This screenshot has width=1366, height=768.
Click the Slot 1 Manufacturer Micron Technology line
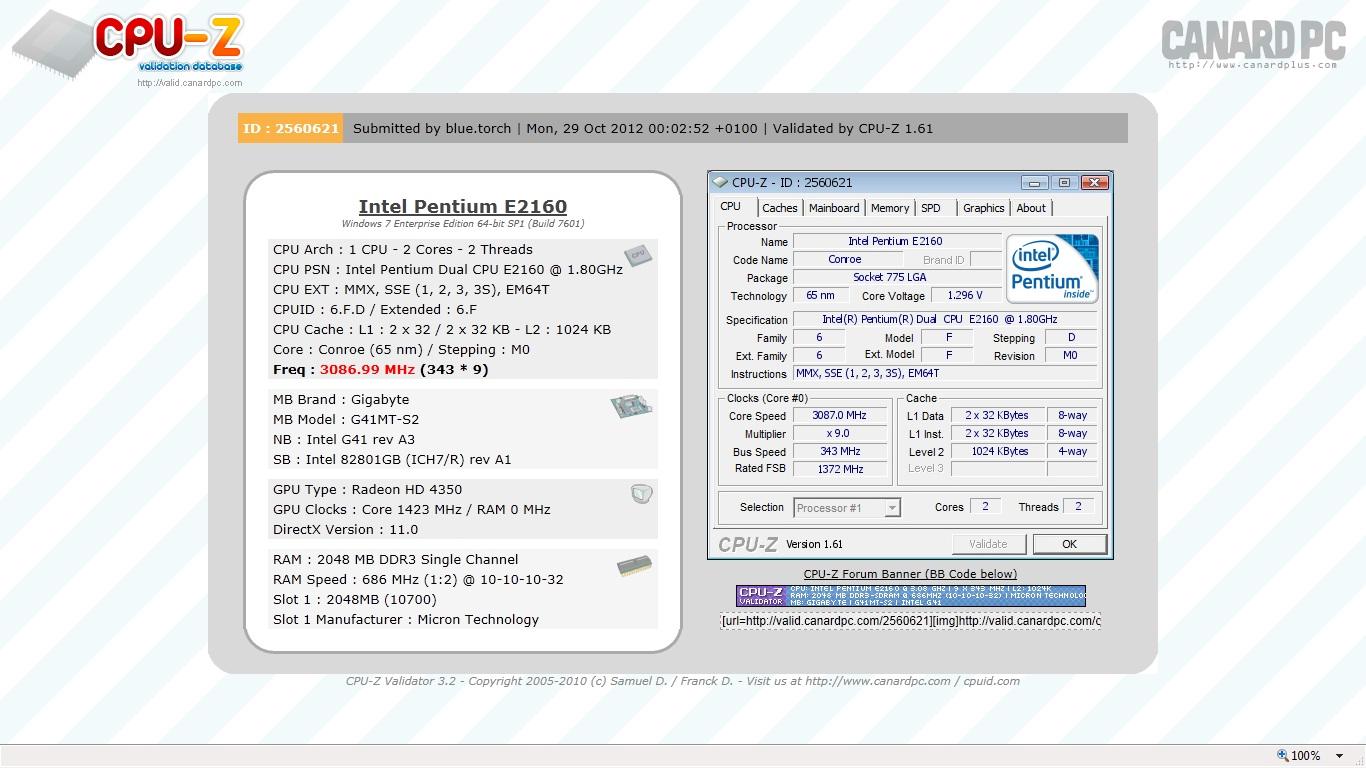tap(406, 620)
